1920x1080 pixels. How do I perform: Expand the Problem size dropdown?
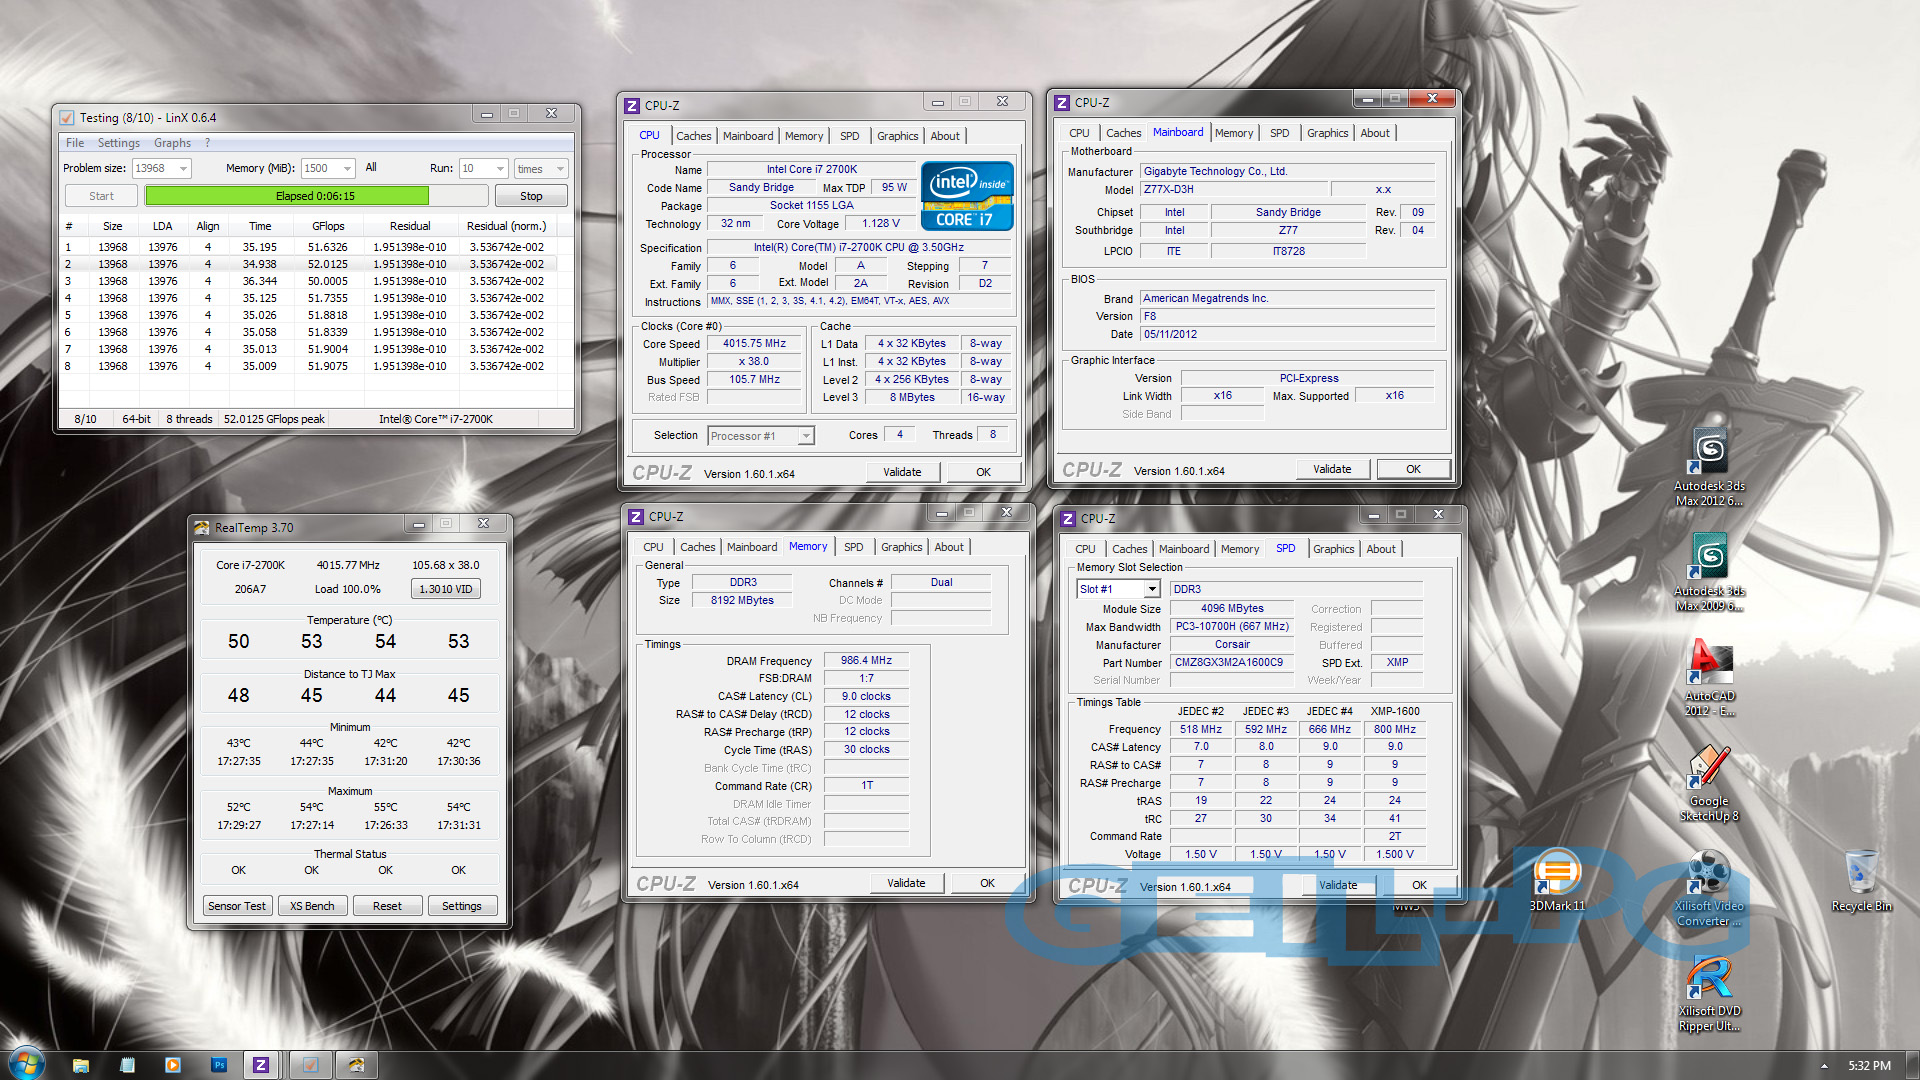(x=183, y=169)
